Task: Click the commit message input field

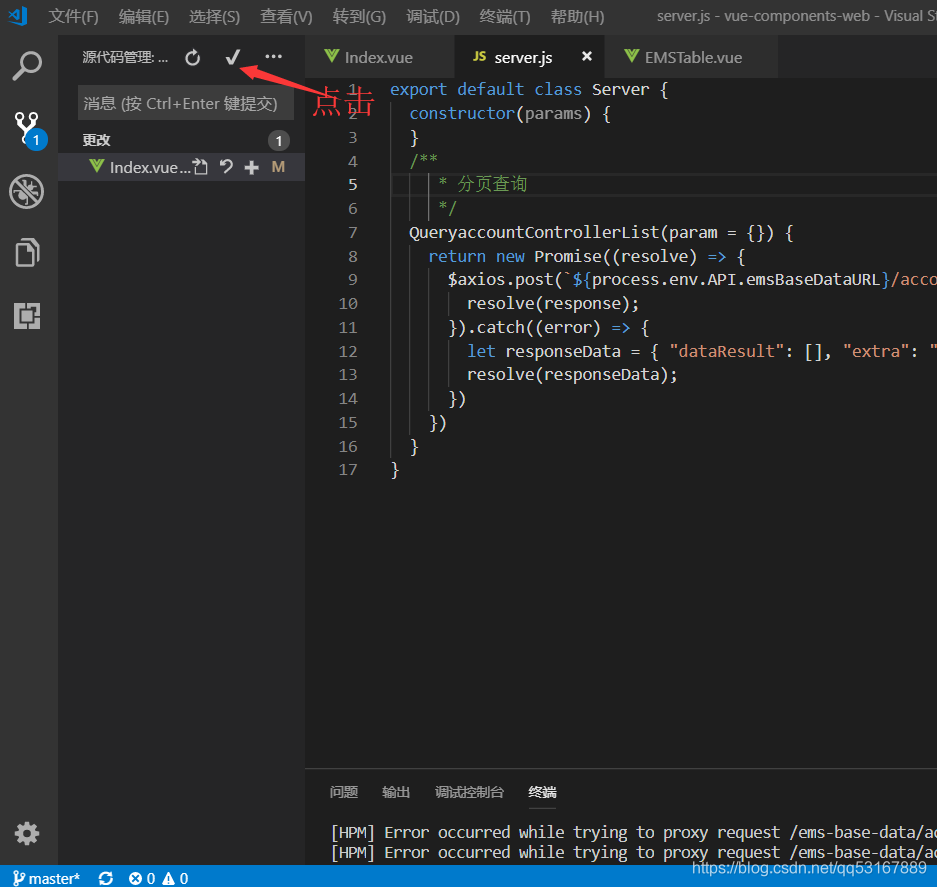Action: point(186,103)
